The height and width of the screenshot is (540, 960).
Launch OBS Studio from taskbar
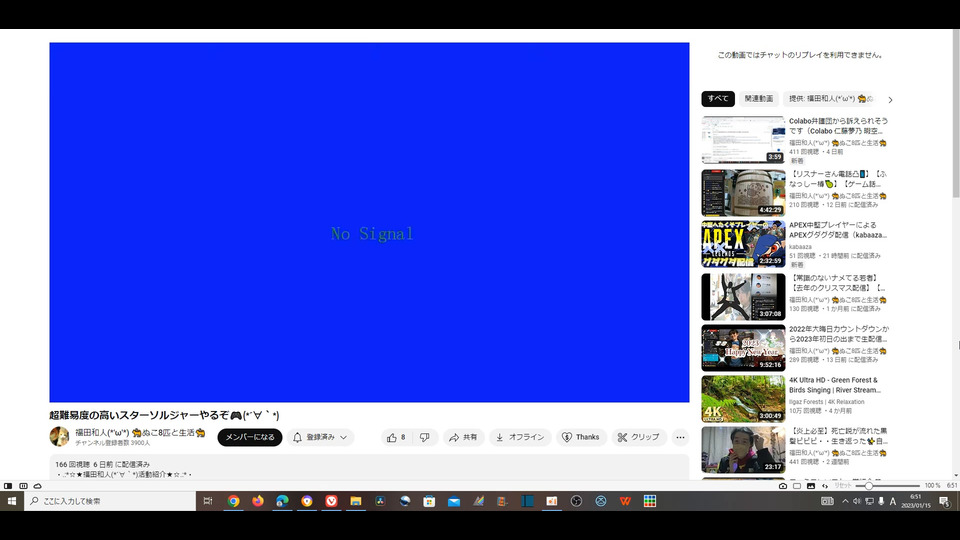point(576,501)
